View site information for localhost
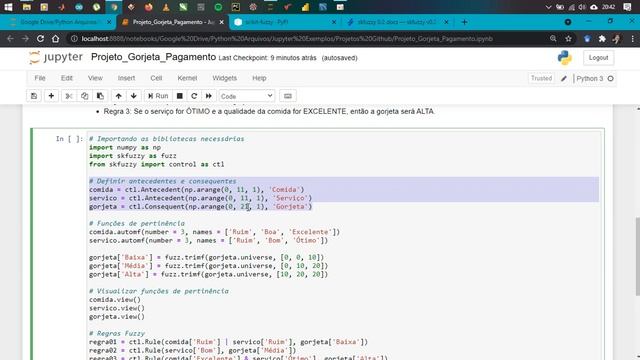The height and width of the screenshot is (360, 640). (74, 39)
